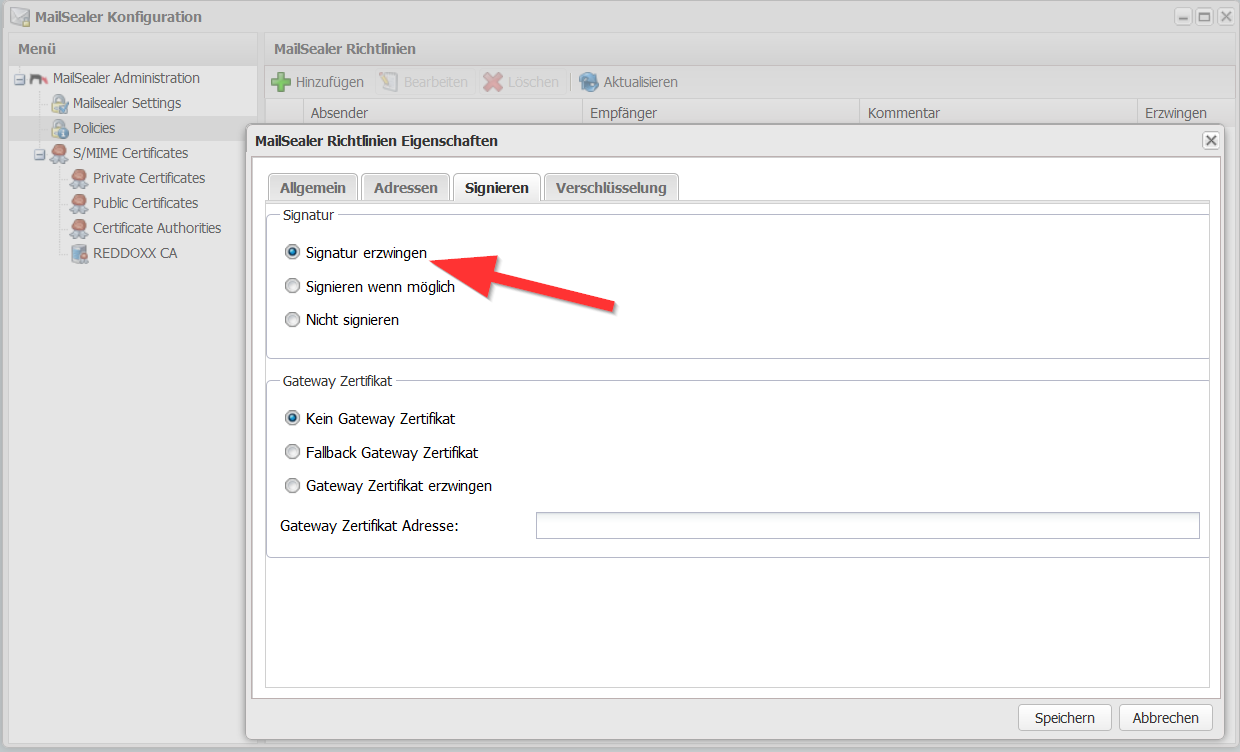Open the Adressen tab
This screenshot has width=1240, height=752.
(x=405, y=188)
